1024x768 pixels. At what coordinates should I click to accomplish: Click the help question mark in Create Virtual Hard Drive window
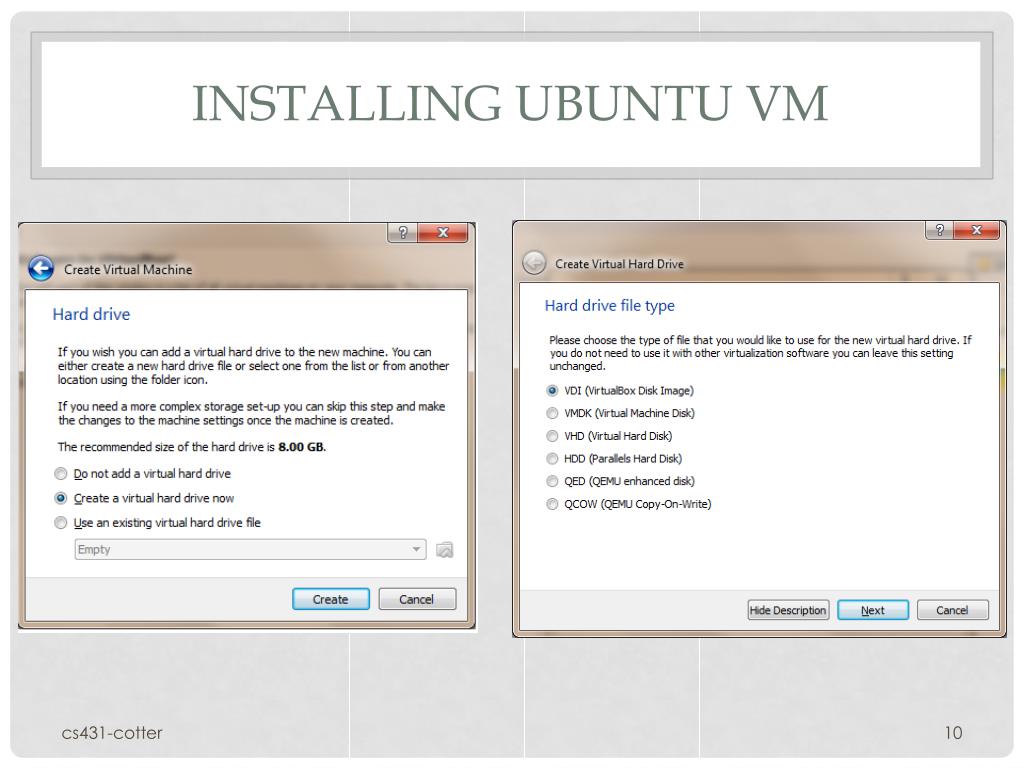pyautogui.click(x=940, y=230)
